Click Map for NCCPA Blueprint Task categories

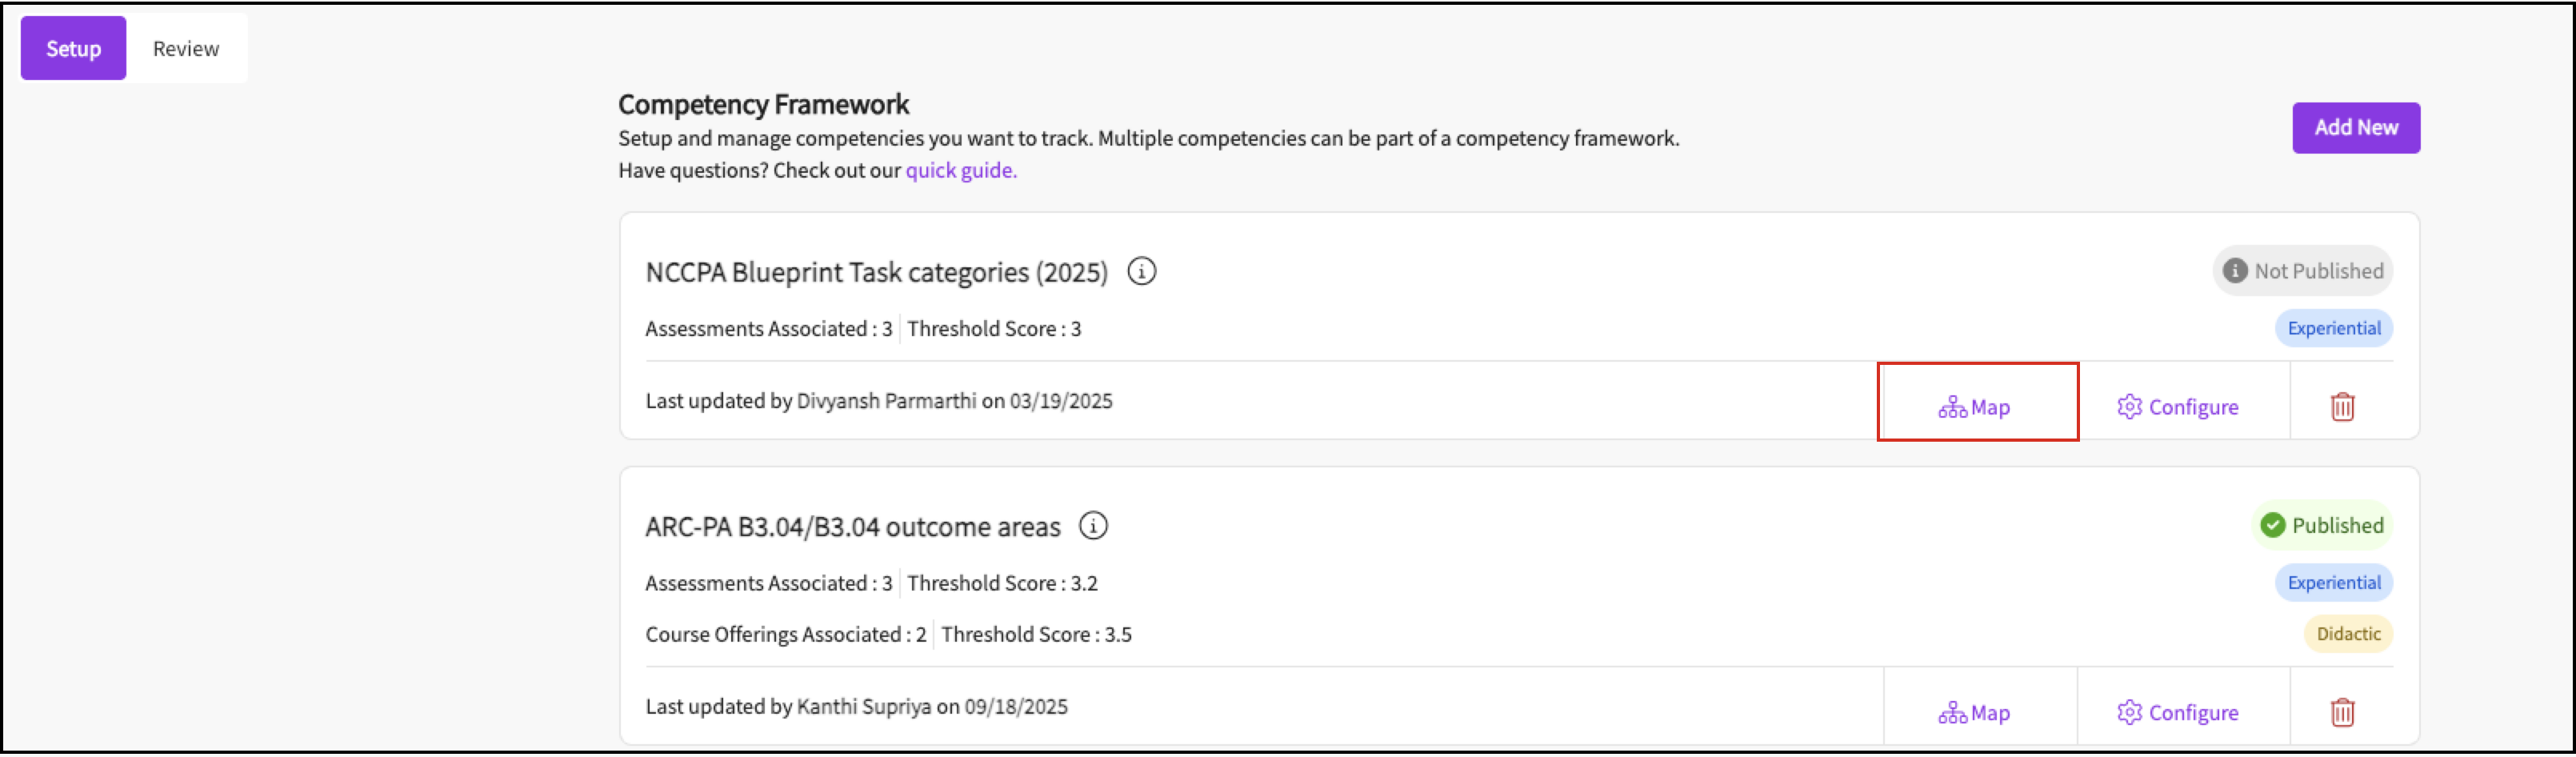tap(1975, 407)
